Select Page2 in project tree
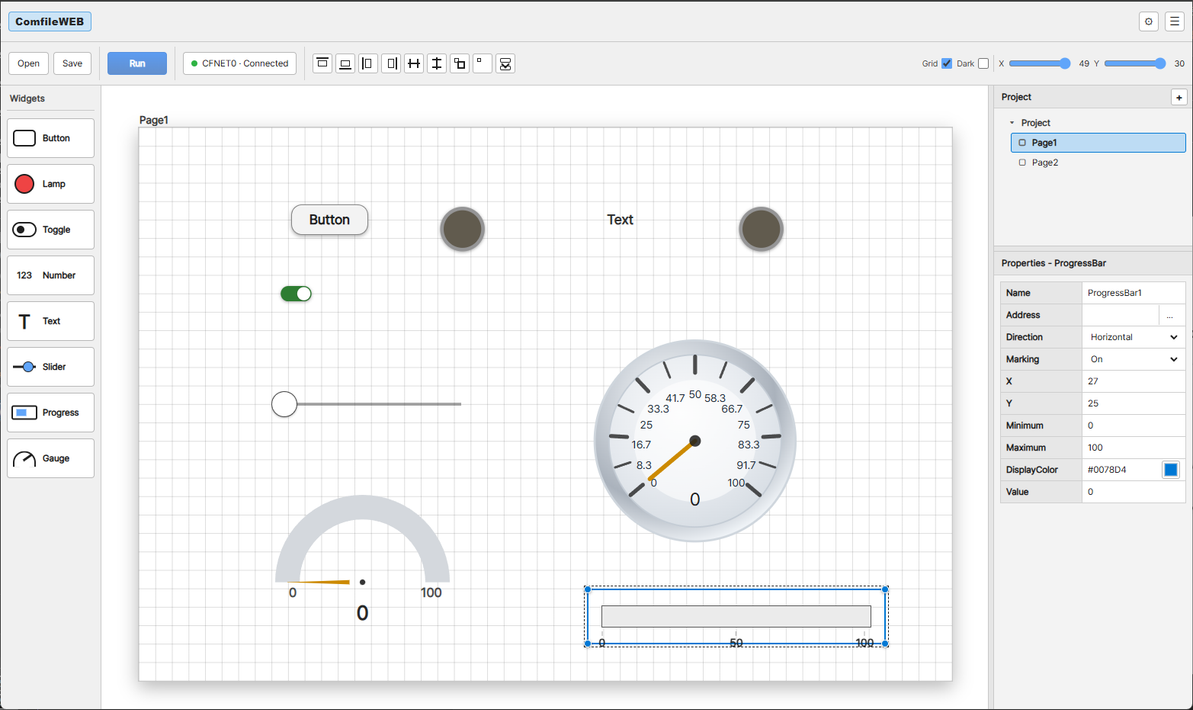The height and width of the screenshot is (710, 1193). 1098,162
